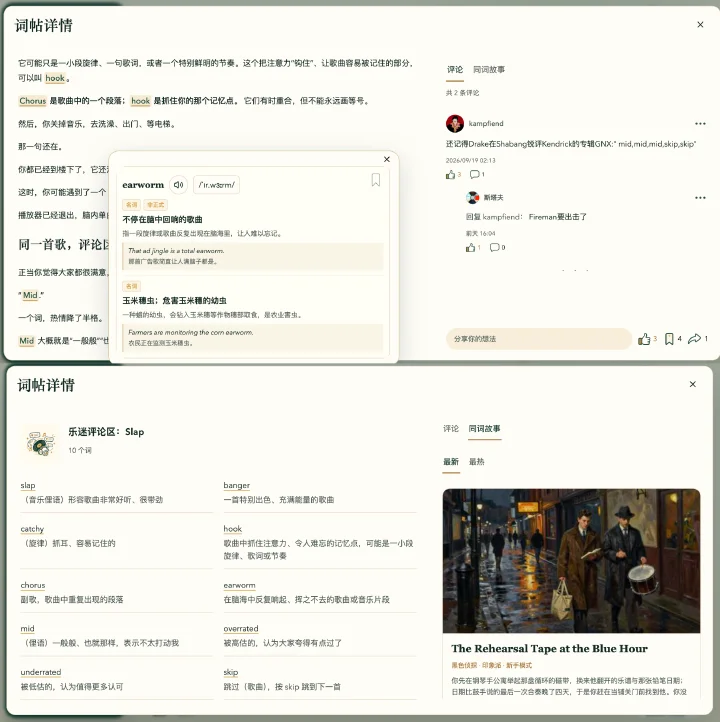Click the 乐迷评论区：Slap title
The height and width of the screenshot is (722, 720).
click(x=106, y=432)
